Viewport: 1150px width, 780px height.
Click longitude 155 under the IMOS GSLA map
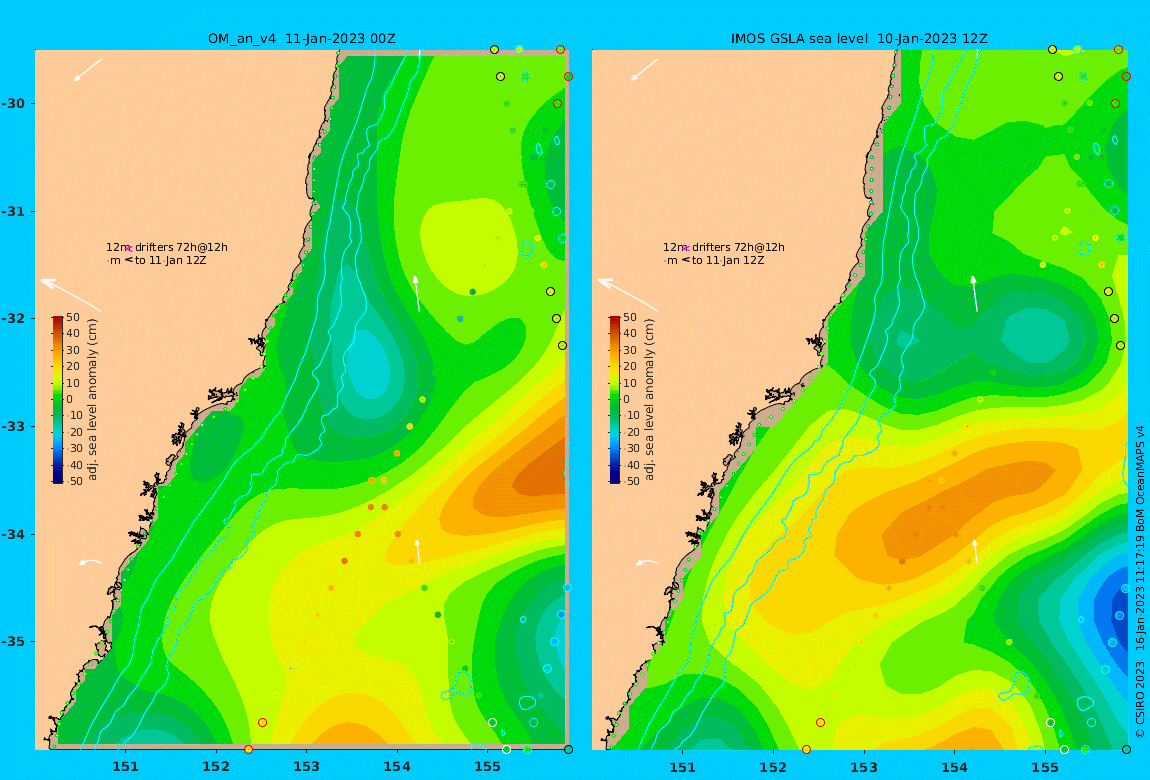click(1045, 767)
